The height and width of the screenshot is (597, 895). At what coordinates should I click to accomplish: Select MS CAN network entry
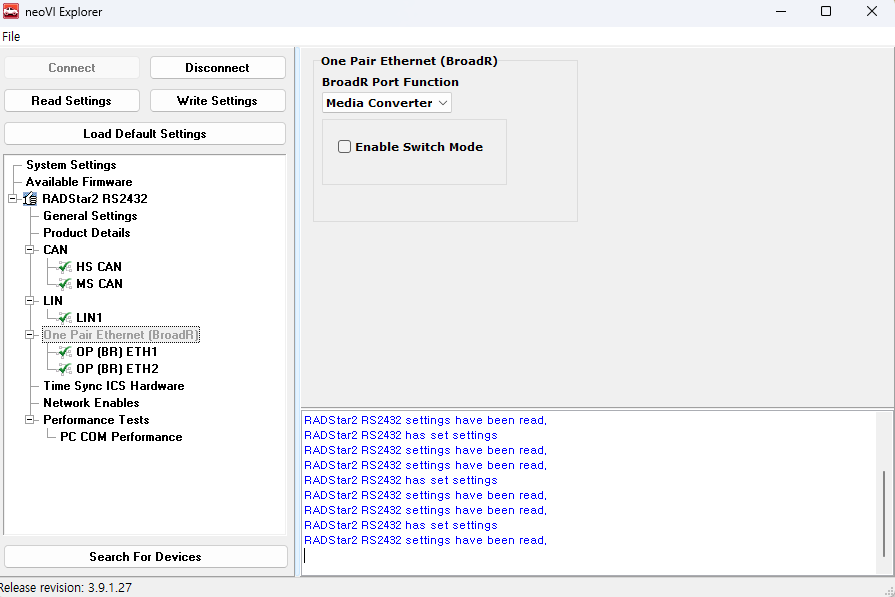pos(99,284)
